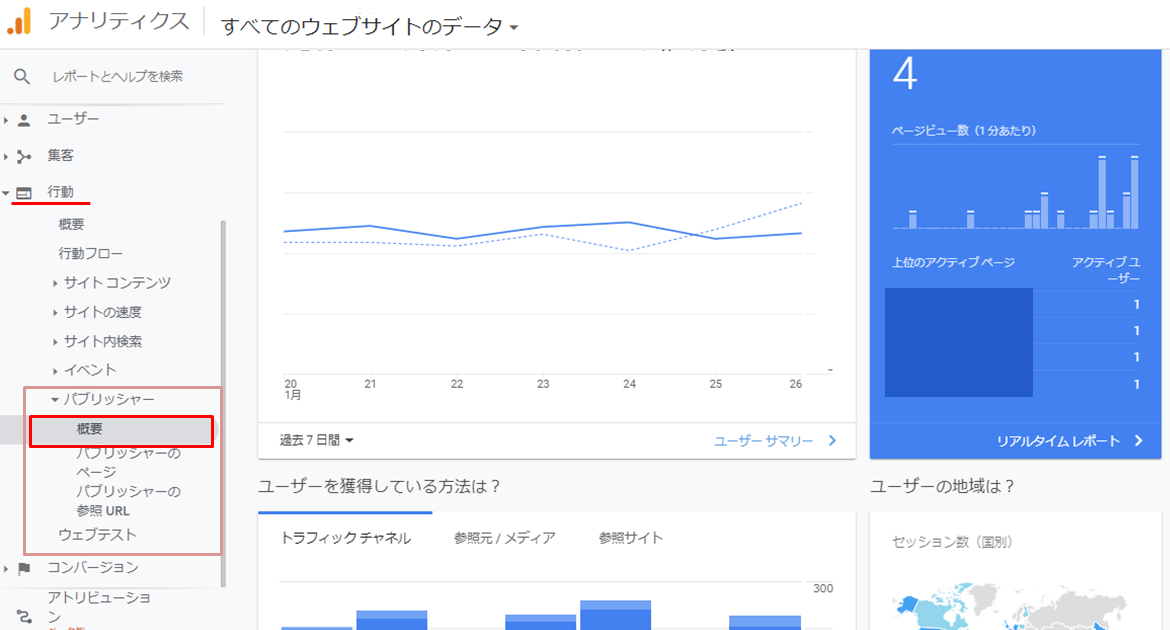Image resolution: width=1170 pixels, height=630 pixels.
Task: Switch to the 参照サイト tab
Action: 631,538
